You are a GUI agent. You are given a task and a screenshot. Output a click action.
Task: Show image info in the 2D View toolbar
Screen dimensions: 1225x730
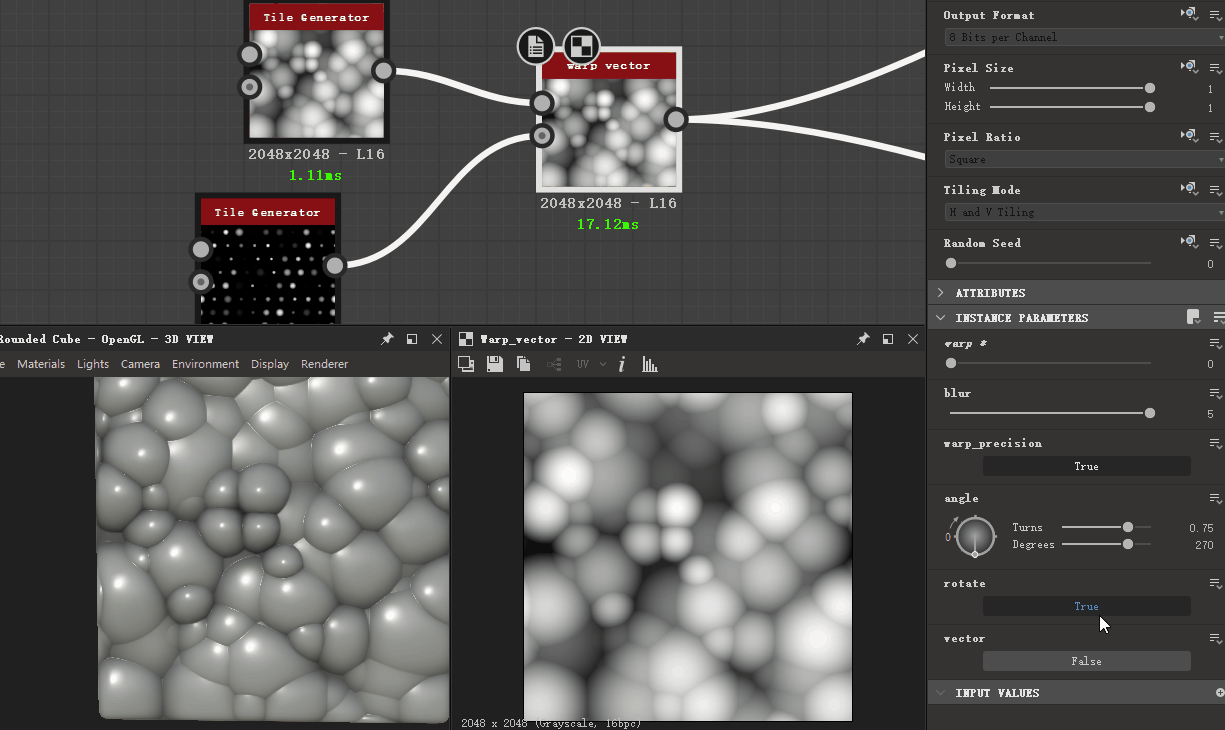621,365
